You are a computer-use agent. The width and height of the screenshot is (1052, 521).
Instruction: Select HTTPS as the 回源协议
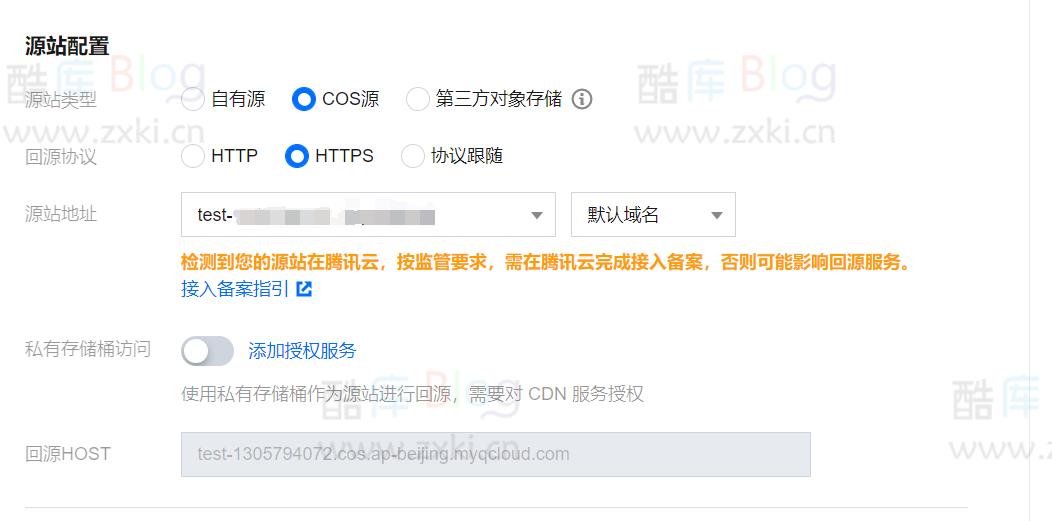coord(297,156)
